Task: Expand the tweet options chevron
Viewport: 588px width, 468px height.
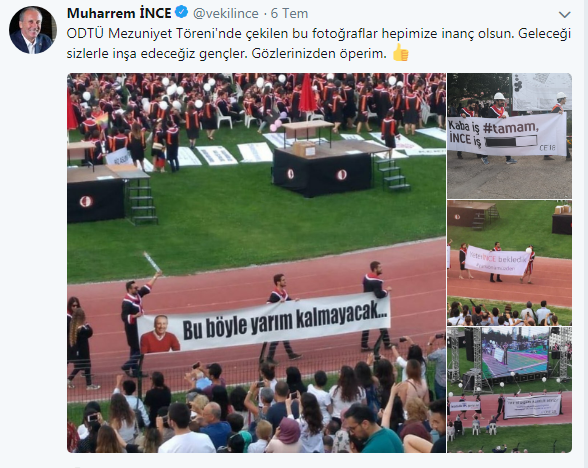Action: pyautogui.click(x=564, y=15)
